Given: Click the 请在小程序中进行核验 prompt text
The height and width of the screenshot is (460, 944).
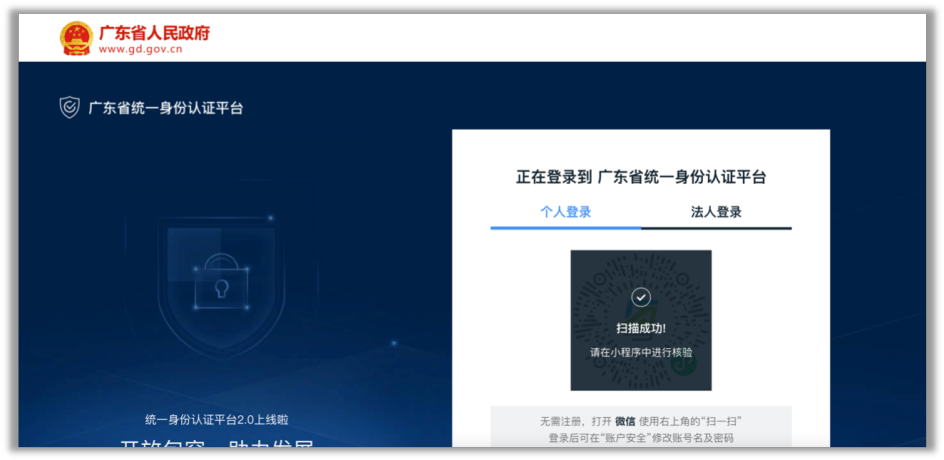Looking at the screenshot, I should 641,353.
